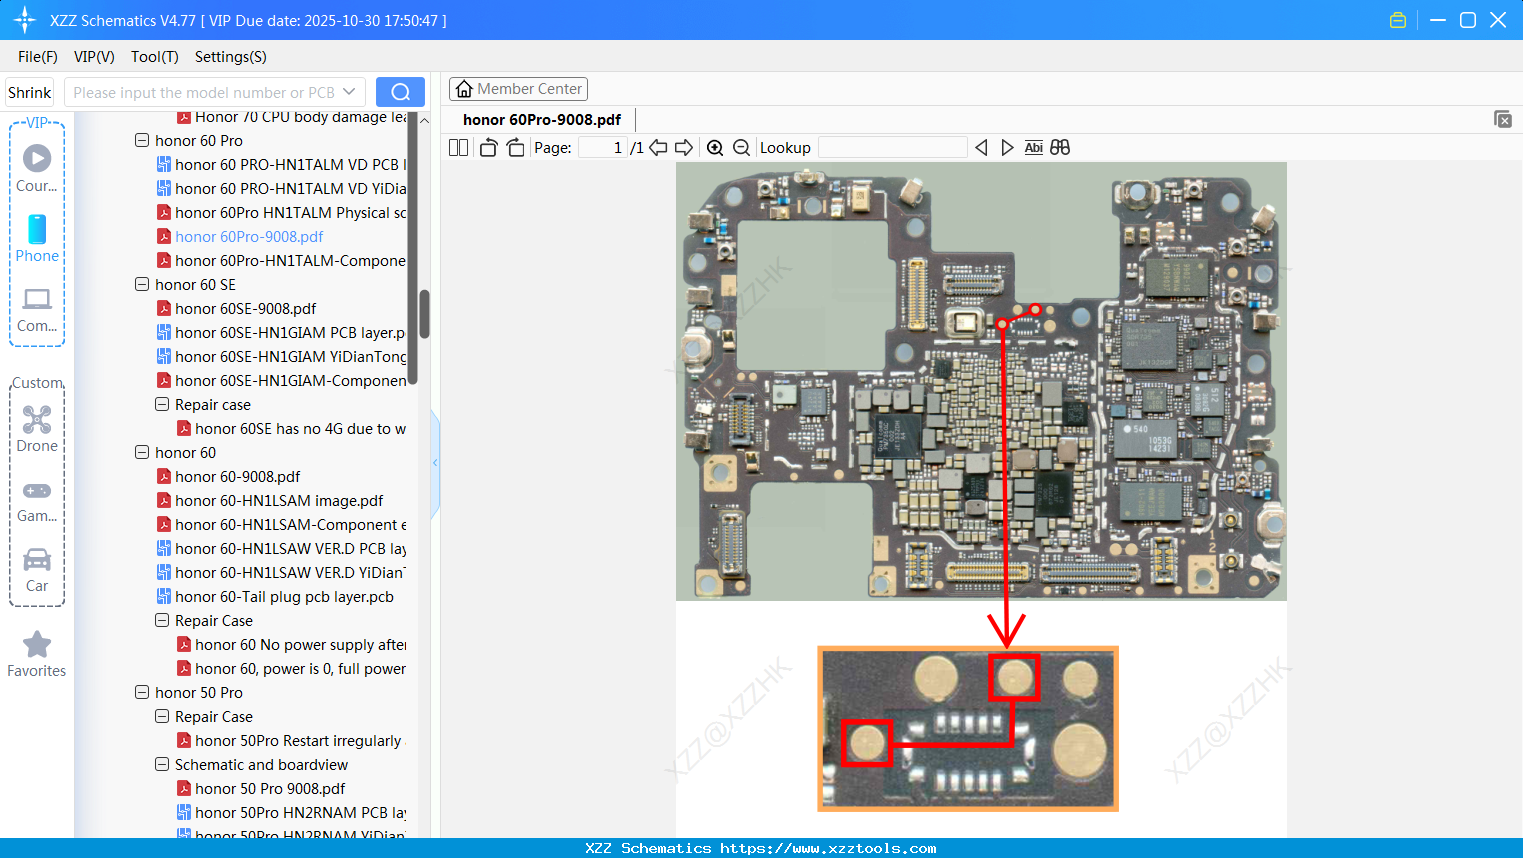1523x858 pixels.
Task: Open honor 50Pro Restart irregularly case
Action: click(x=289, y=741)
